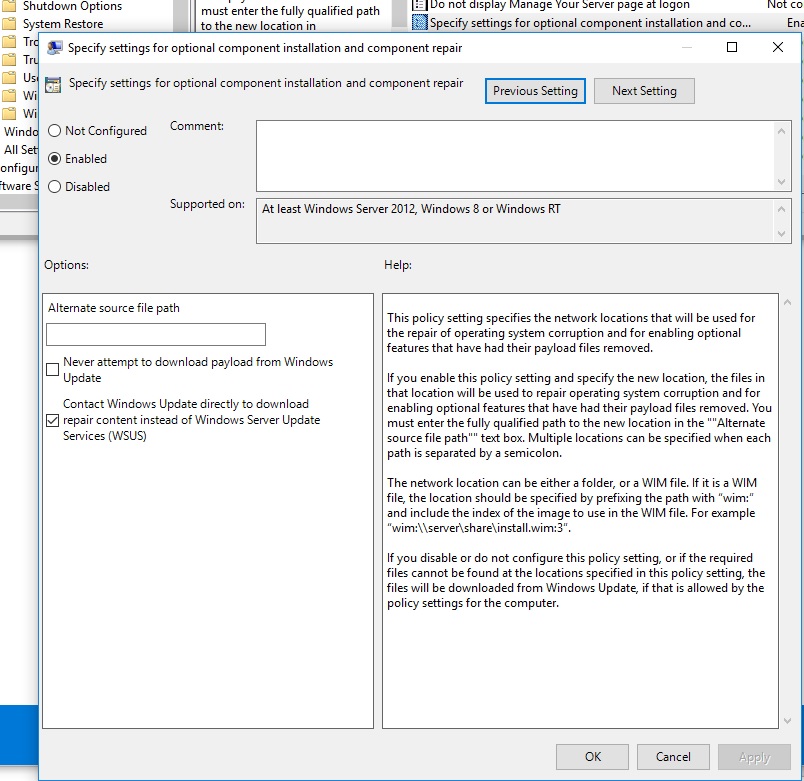Image resolution: width=804 pixels, height=781 pixels.
Task: Uncheck Contact Windows Update directly checkbox
Action: [x=52, y=420]
